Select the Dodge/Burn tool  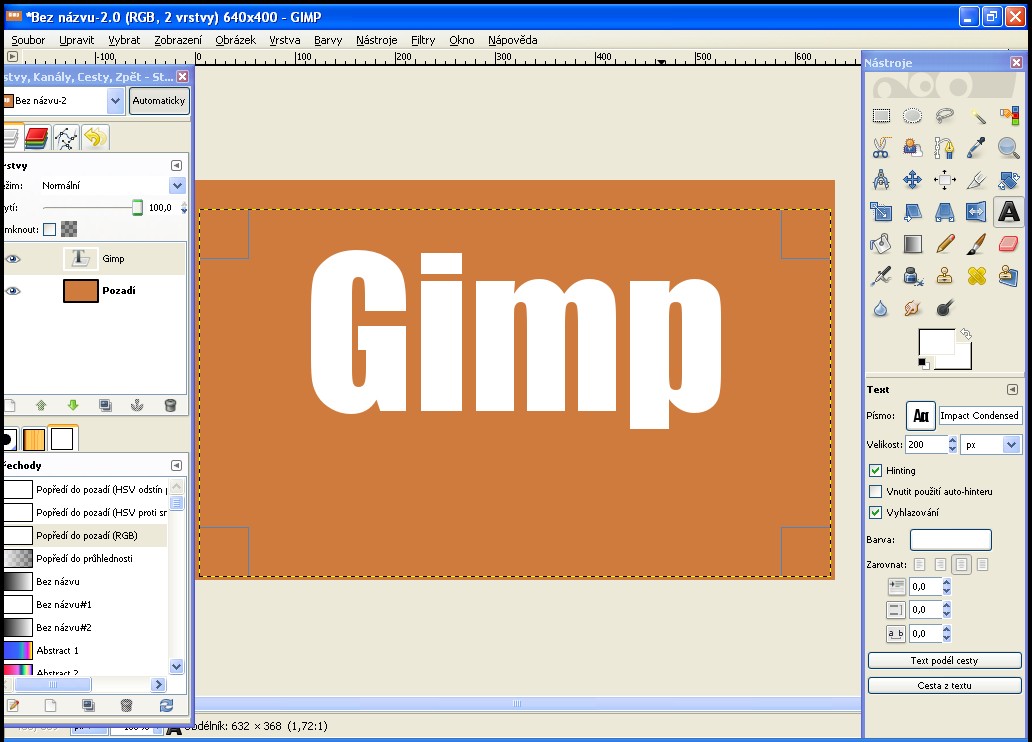[x=944, y=307]
